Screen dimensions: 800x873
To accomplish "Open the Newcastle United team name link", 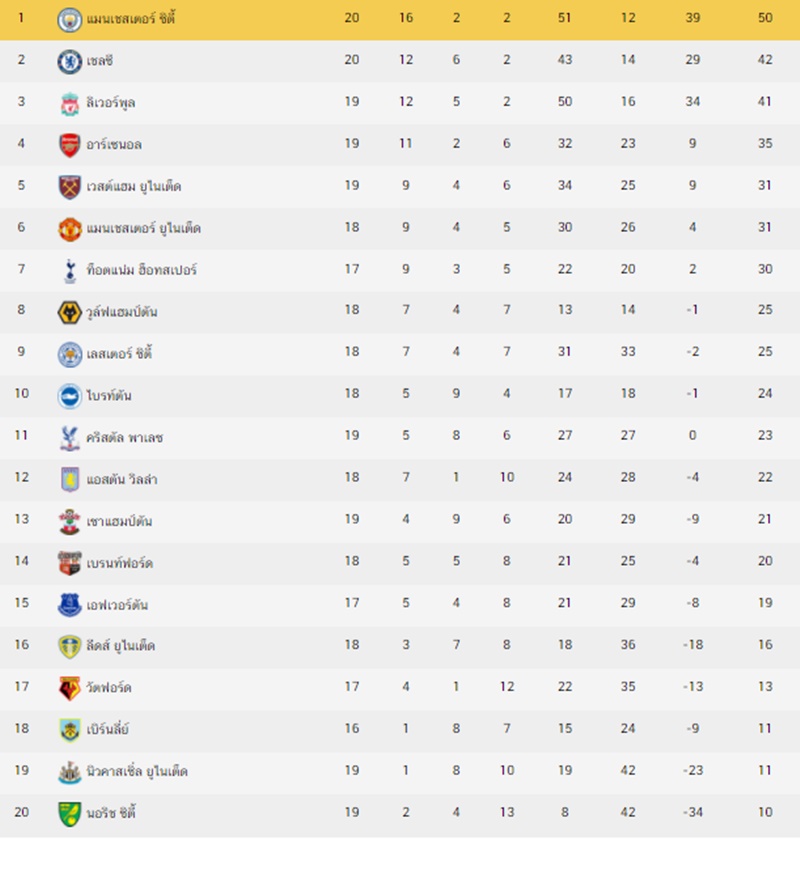I will [137, 771].
